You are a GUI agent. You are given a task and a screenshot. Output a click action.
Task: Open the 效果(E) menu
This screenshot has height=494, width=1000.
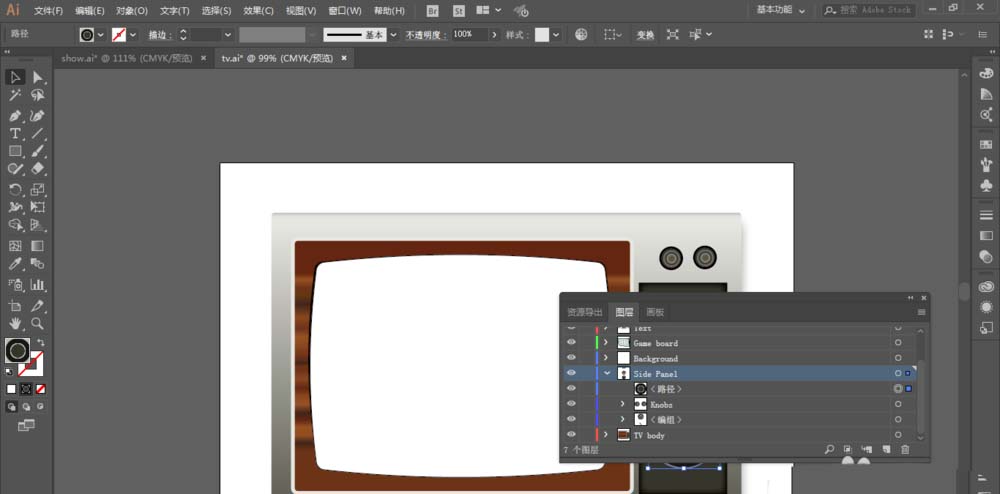pyautogui.click(x=258, y=11)
